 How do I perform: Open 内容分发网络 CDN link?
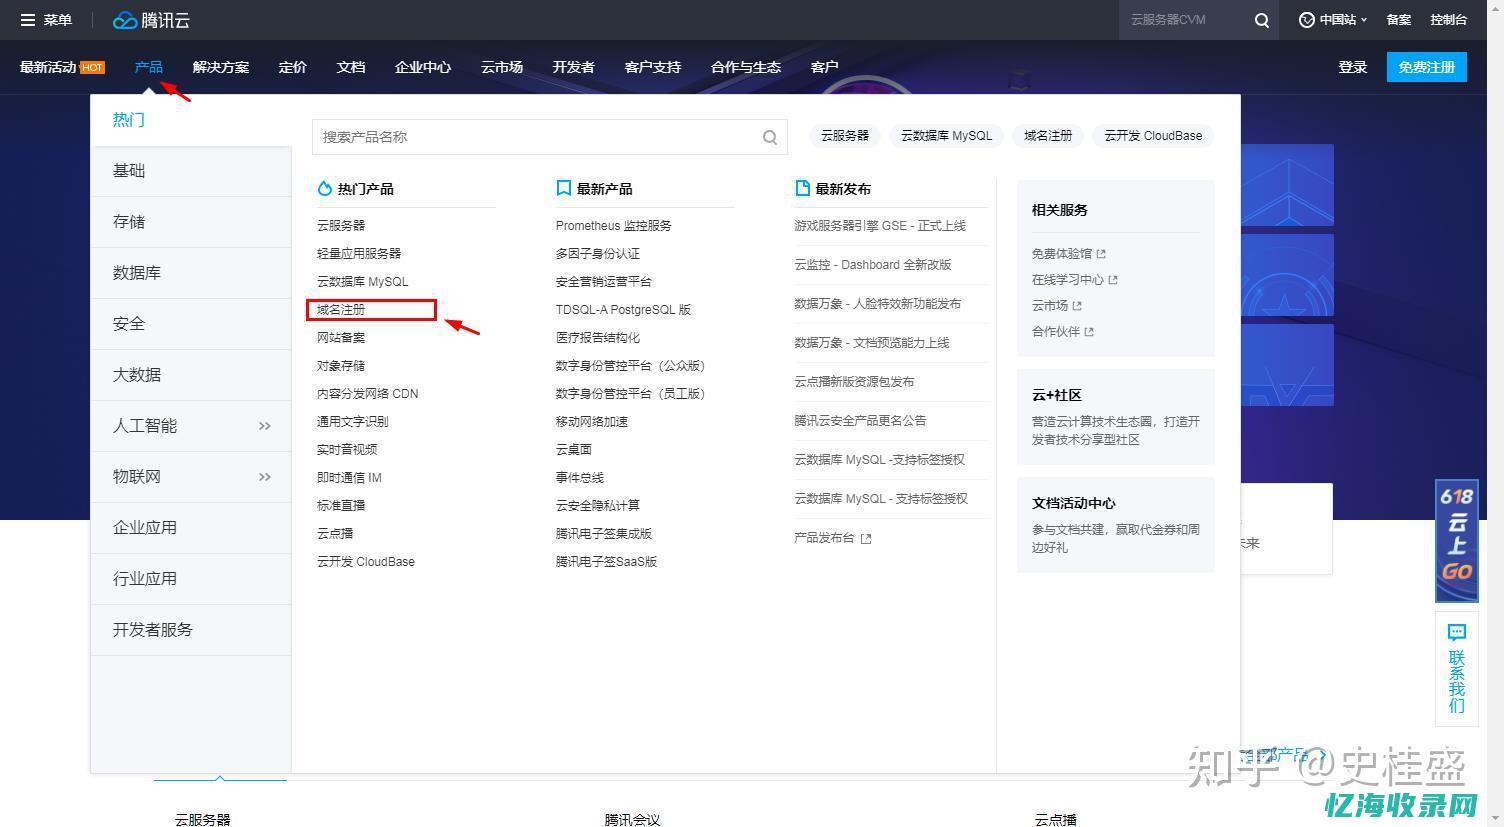(x=368, y=394)
